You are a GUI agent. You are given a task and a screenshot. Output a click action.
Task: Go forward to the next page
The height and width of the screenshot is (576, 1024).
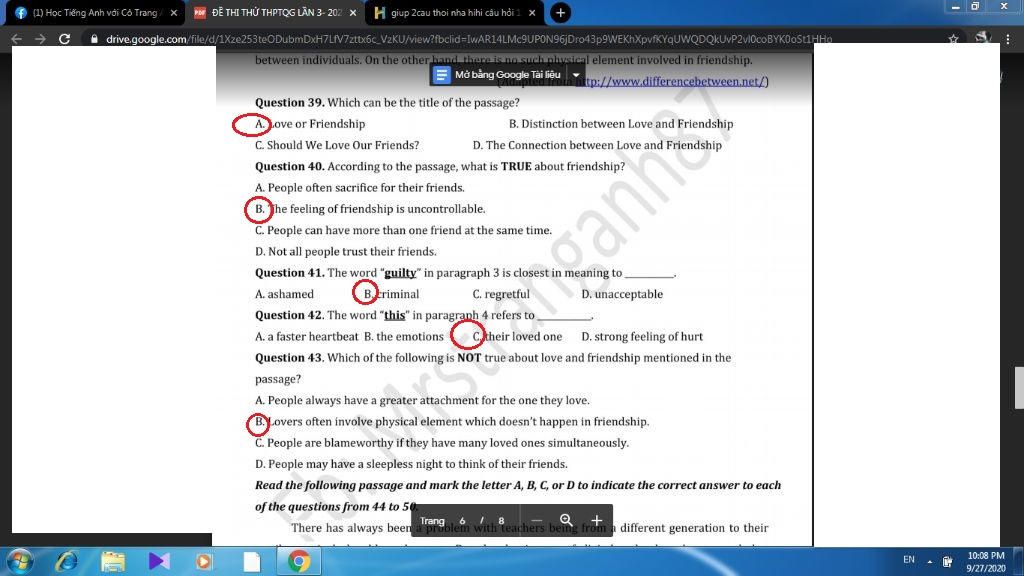[40, 39]
